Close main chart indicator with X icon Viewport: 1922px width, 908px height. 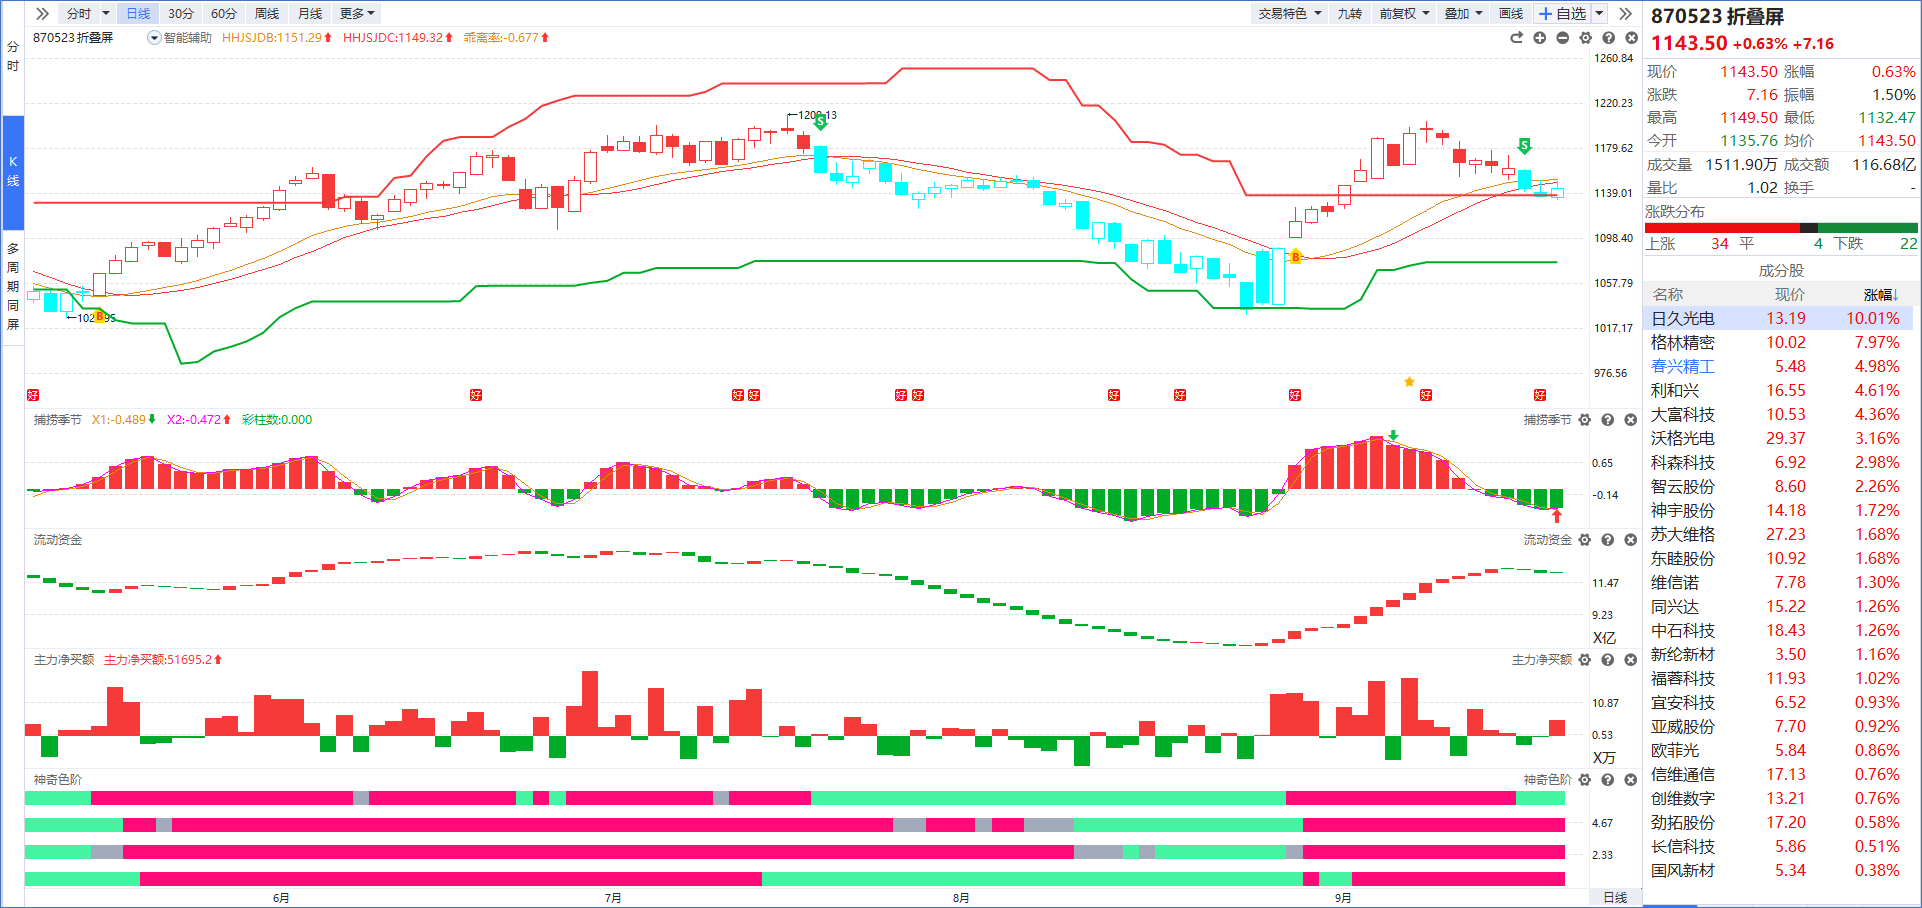coord(1631,38)
